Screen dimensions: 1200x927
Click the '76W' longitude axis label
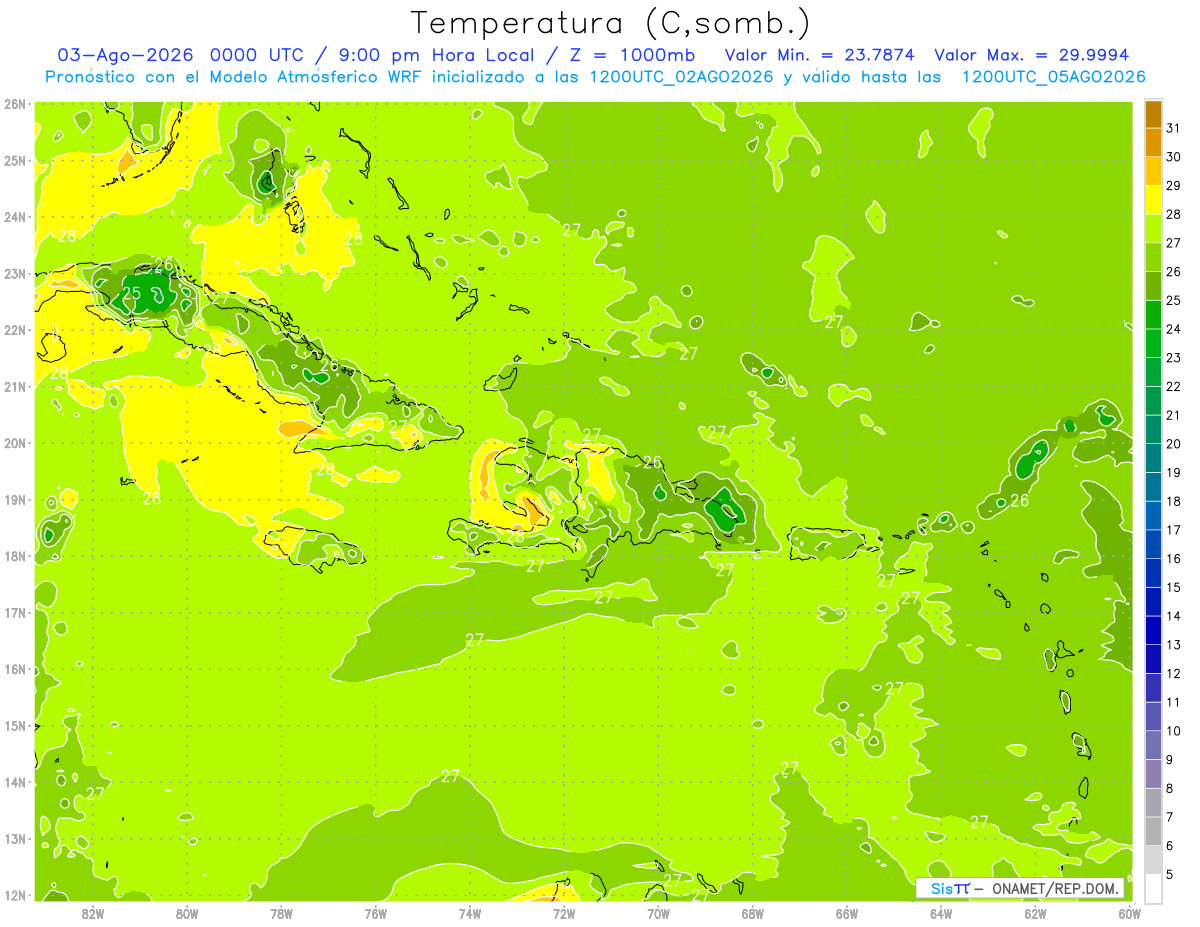point(376,913)
